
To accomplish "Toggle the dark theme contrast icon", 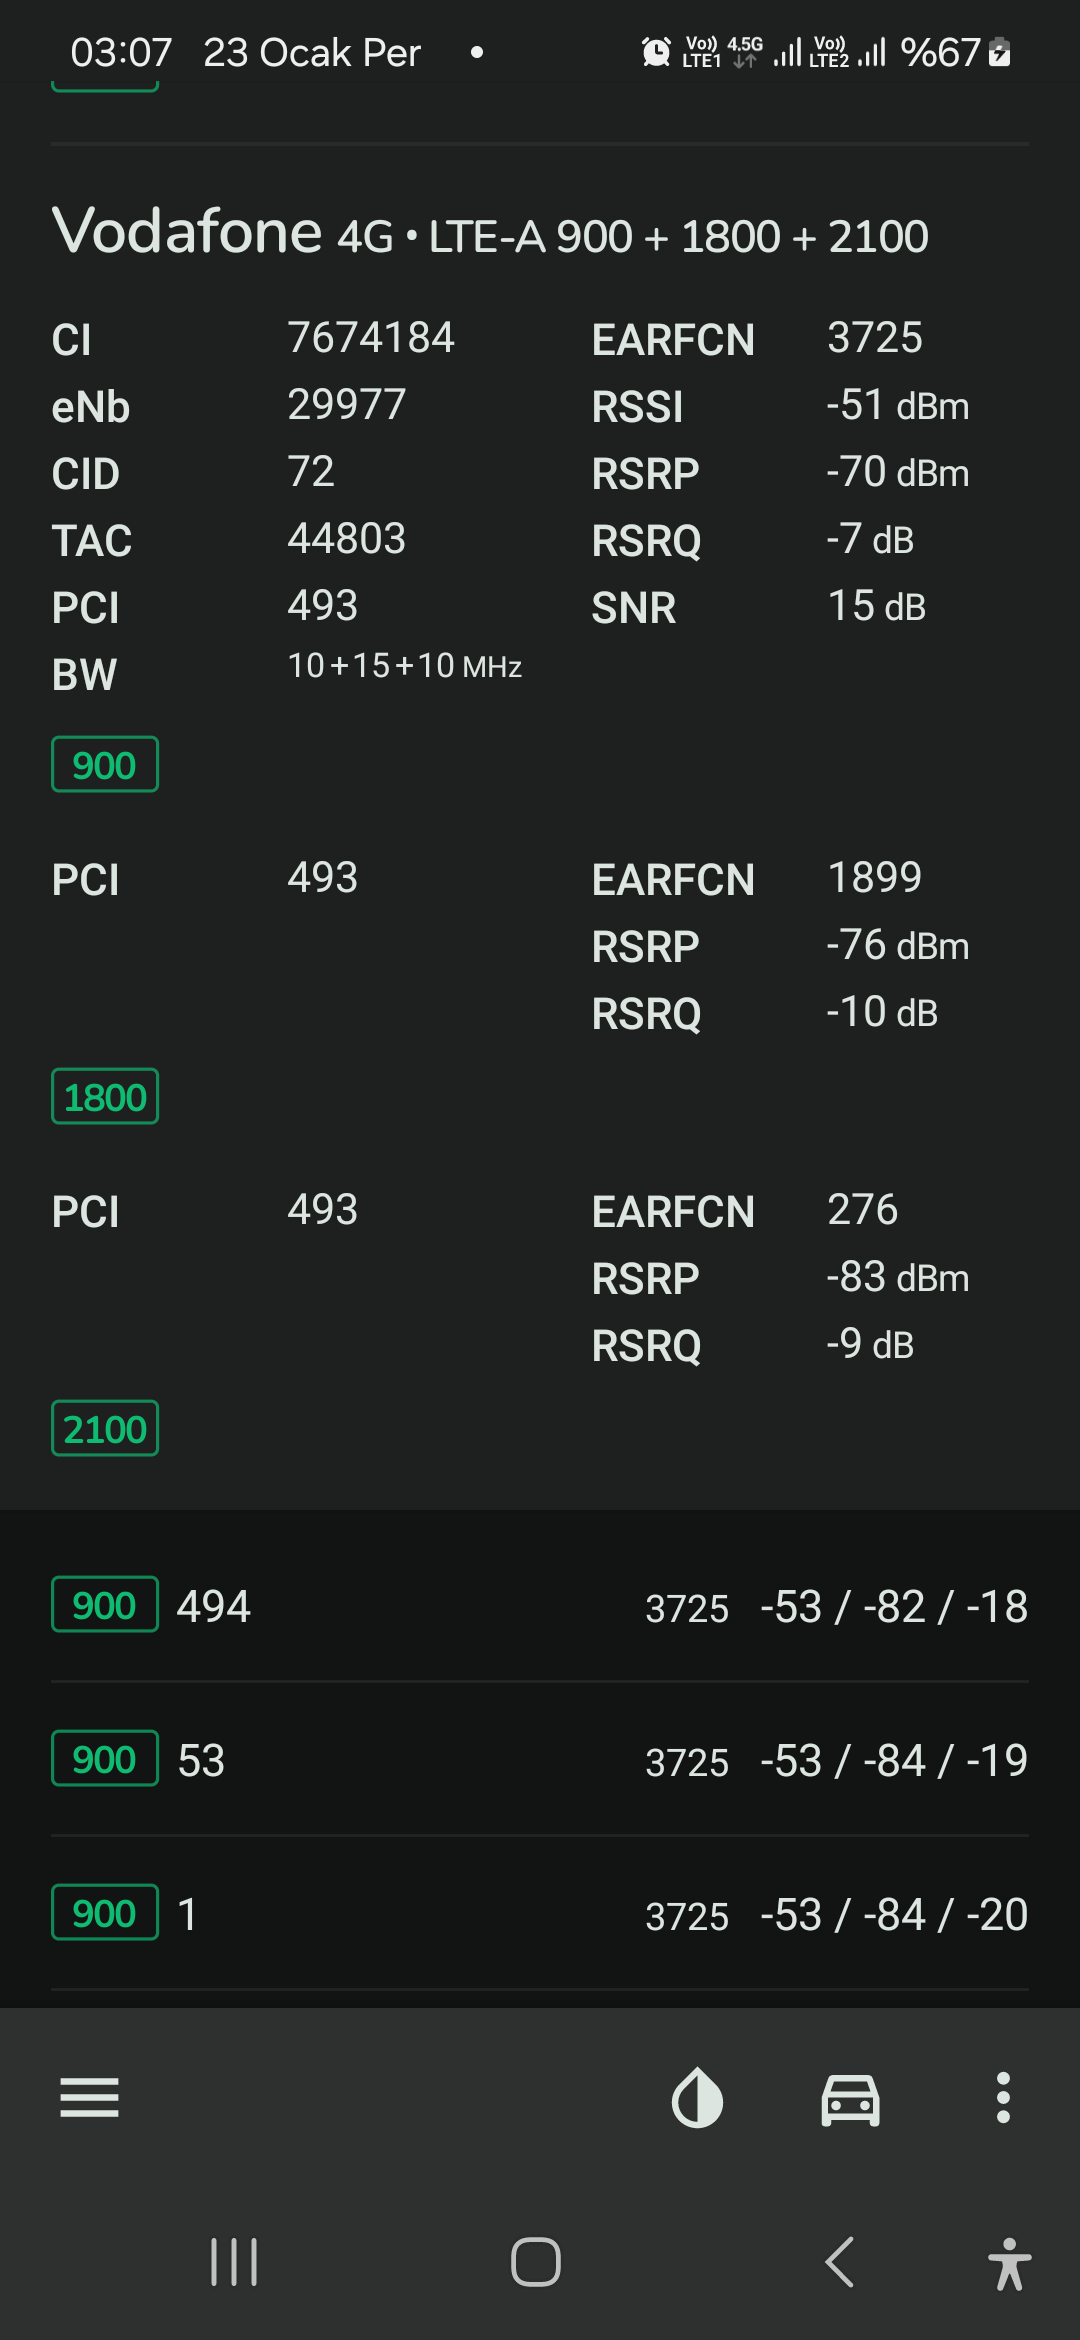I will click(697, 2097).
